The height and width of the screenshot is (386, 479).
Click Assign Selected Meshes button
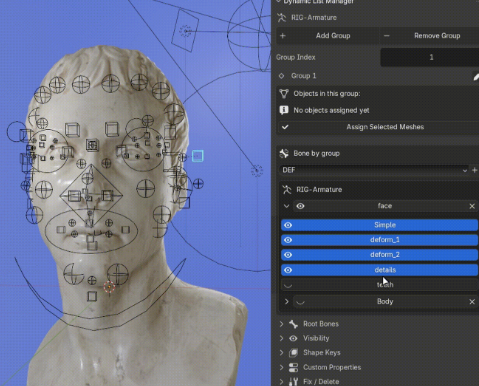click(378, 127)
